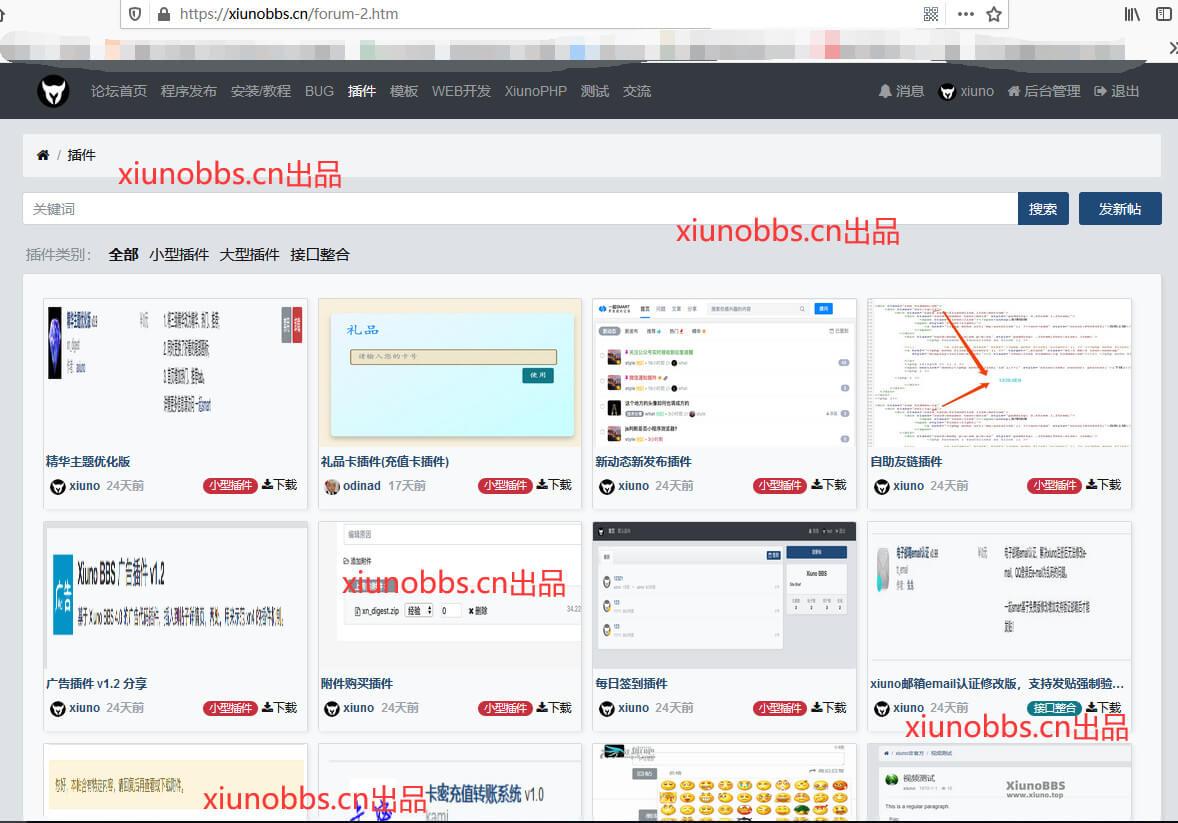Open 自助友链插件 thread title
The width and height of the screenshot is (1178, 823).
click(x=906, y=461)
